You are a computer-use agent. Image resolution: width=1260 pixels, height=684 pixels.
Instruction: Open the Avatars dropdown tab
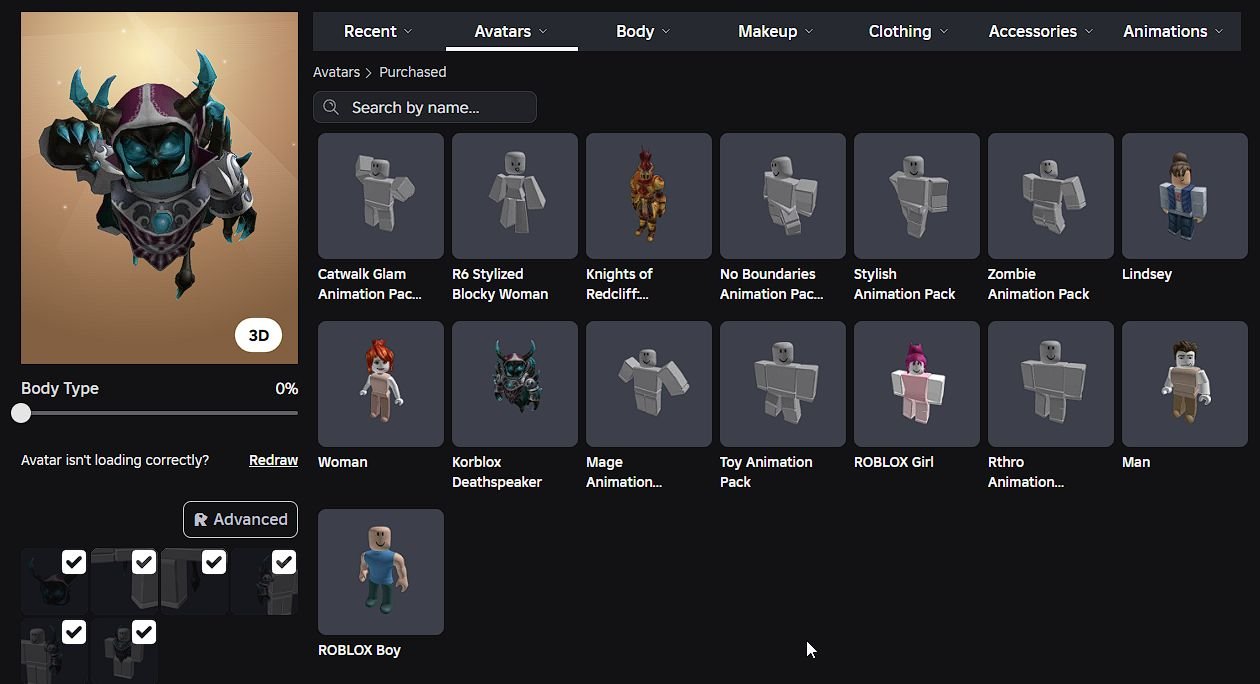pyautogui.click(x=511, y=31)
